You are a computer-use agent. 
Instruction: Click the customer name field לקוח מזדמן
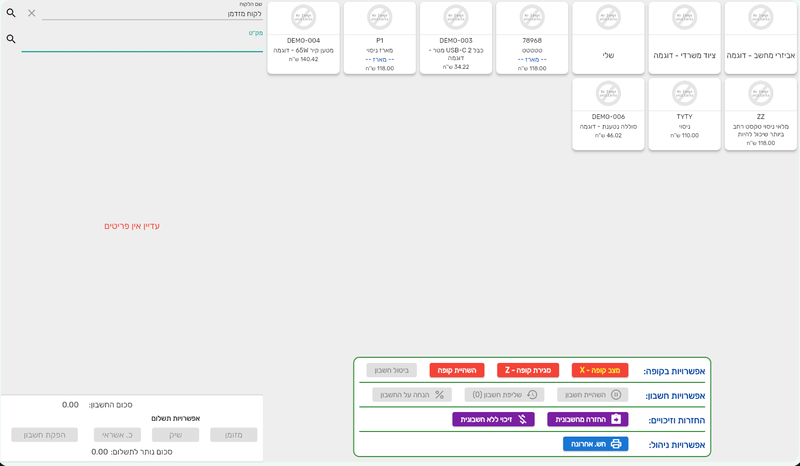(x=152, y=14)
